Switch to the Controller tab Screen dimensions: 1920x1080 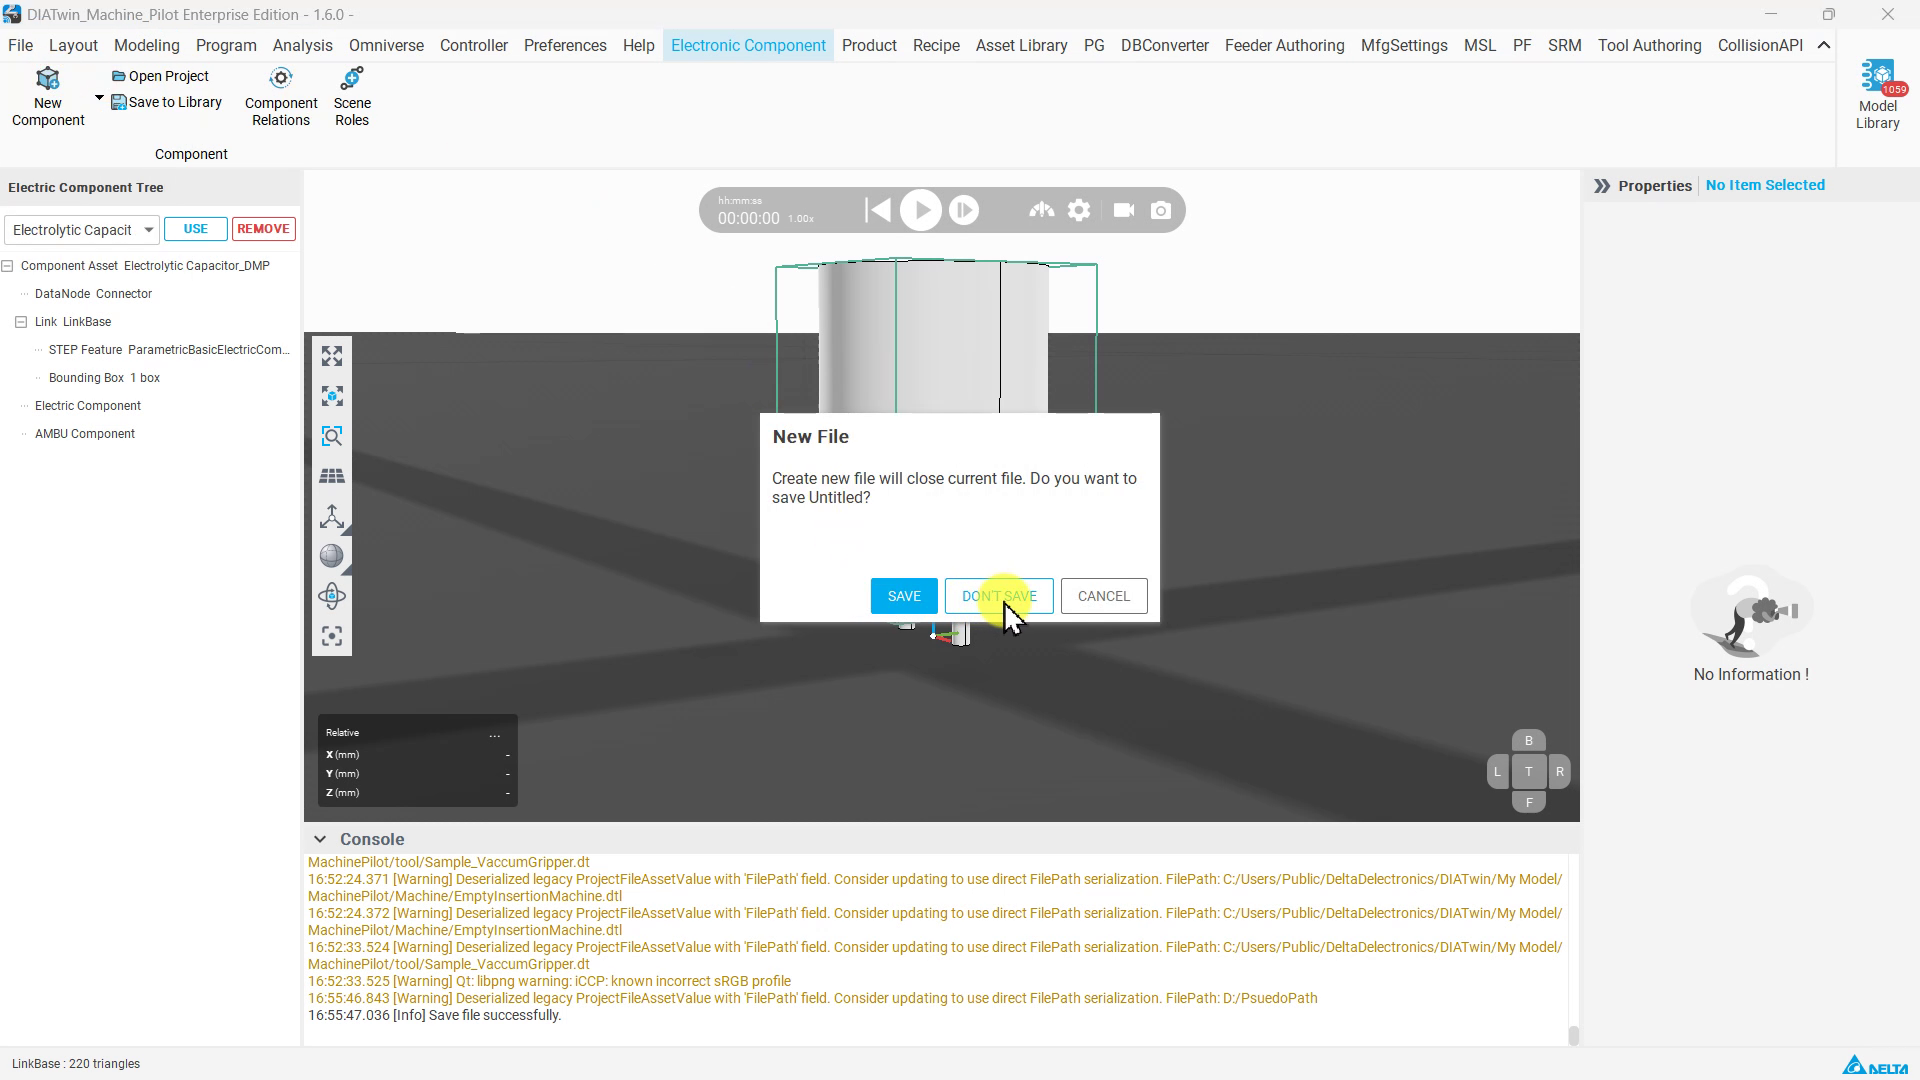(x=474, y=46)
